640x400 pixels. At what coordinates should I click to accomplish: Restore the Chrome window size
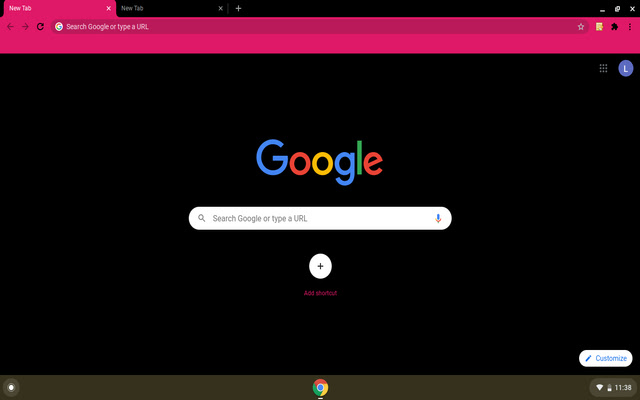[x=618, y=9]
